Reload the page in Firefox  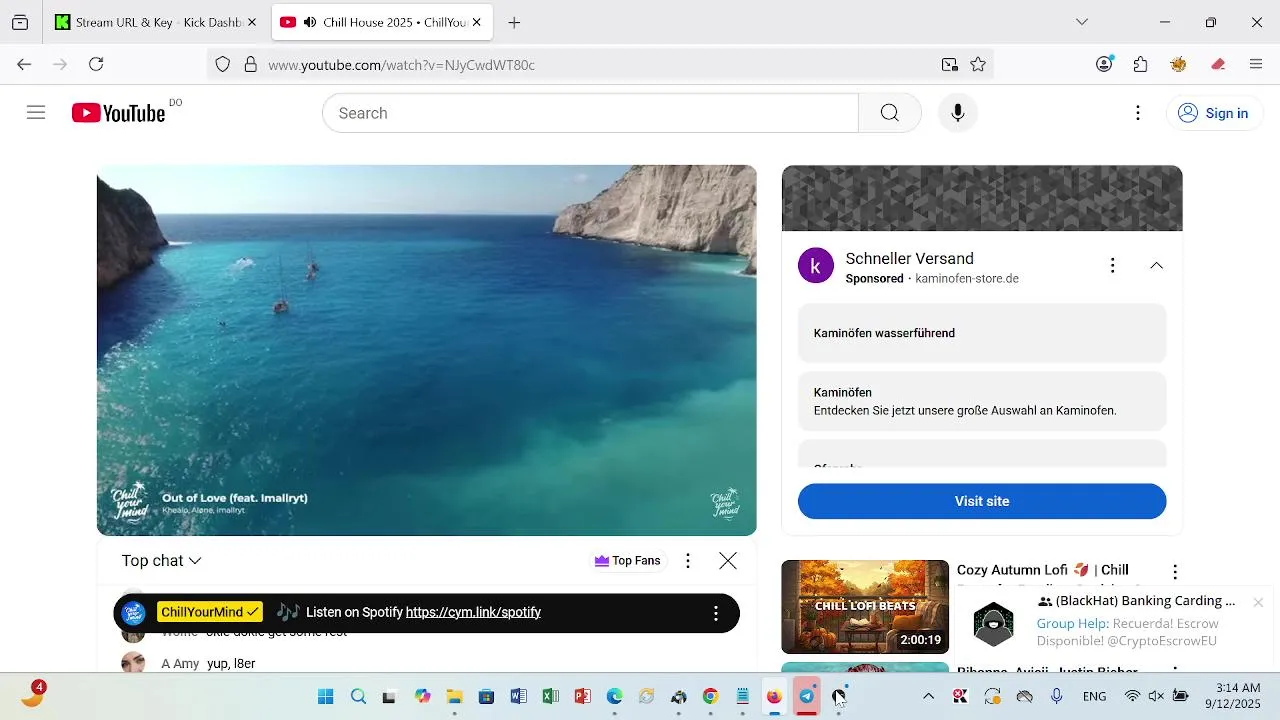(96, 64)
